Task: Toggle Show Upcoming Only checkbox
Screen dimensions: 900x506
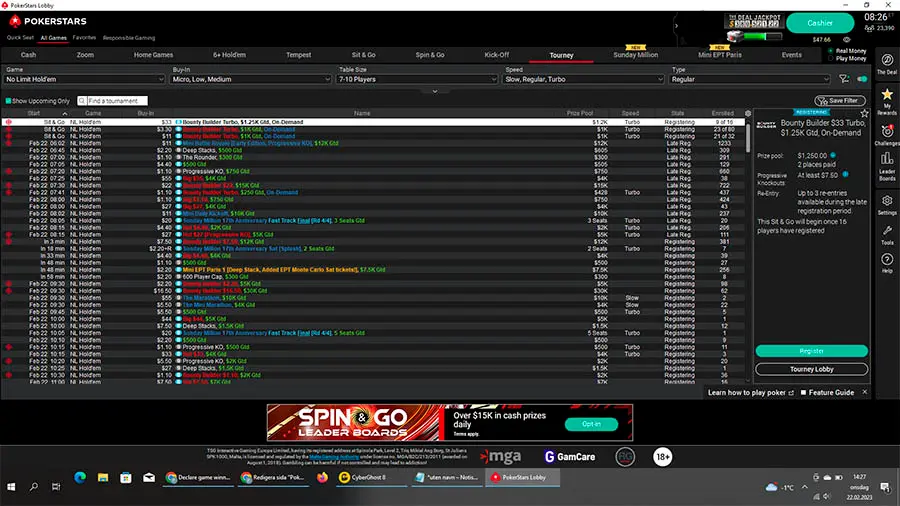Action: coord(8,101)
